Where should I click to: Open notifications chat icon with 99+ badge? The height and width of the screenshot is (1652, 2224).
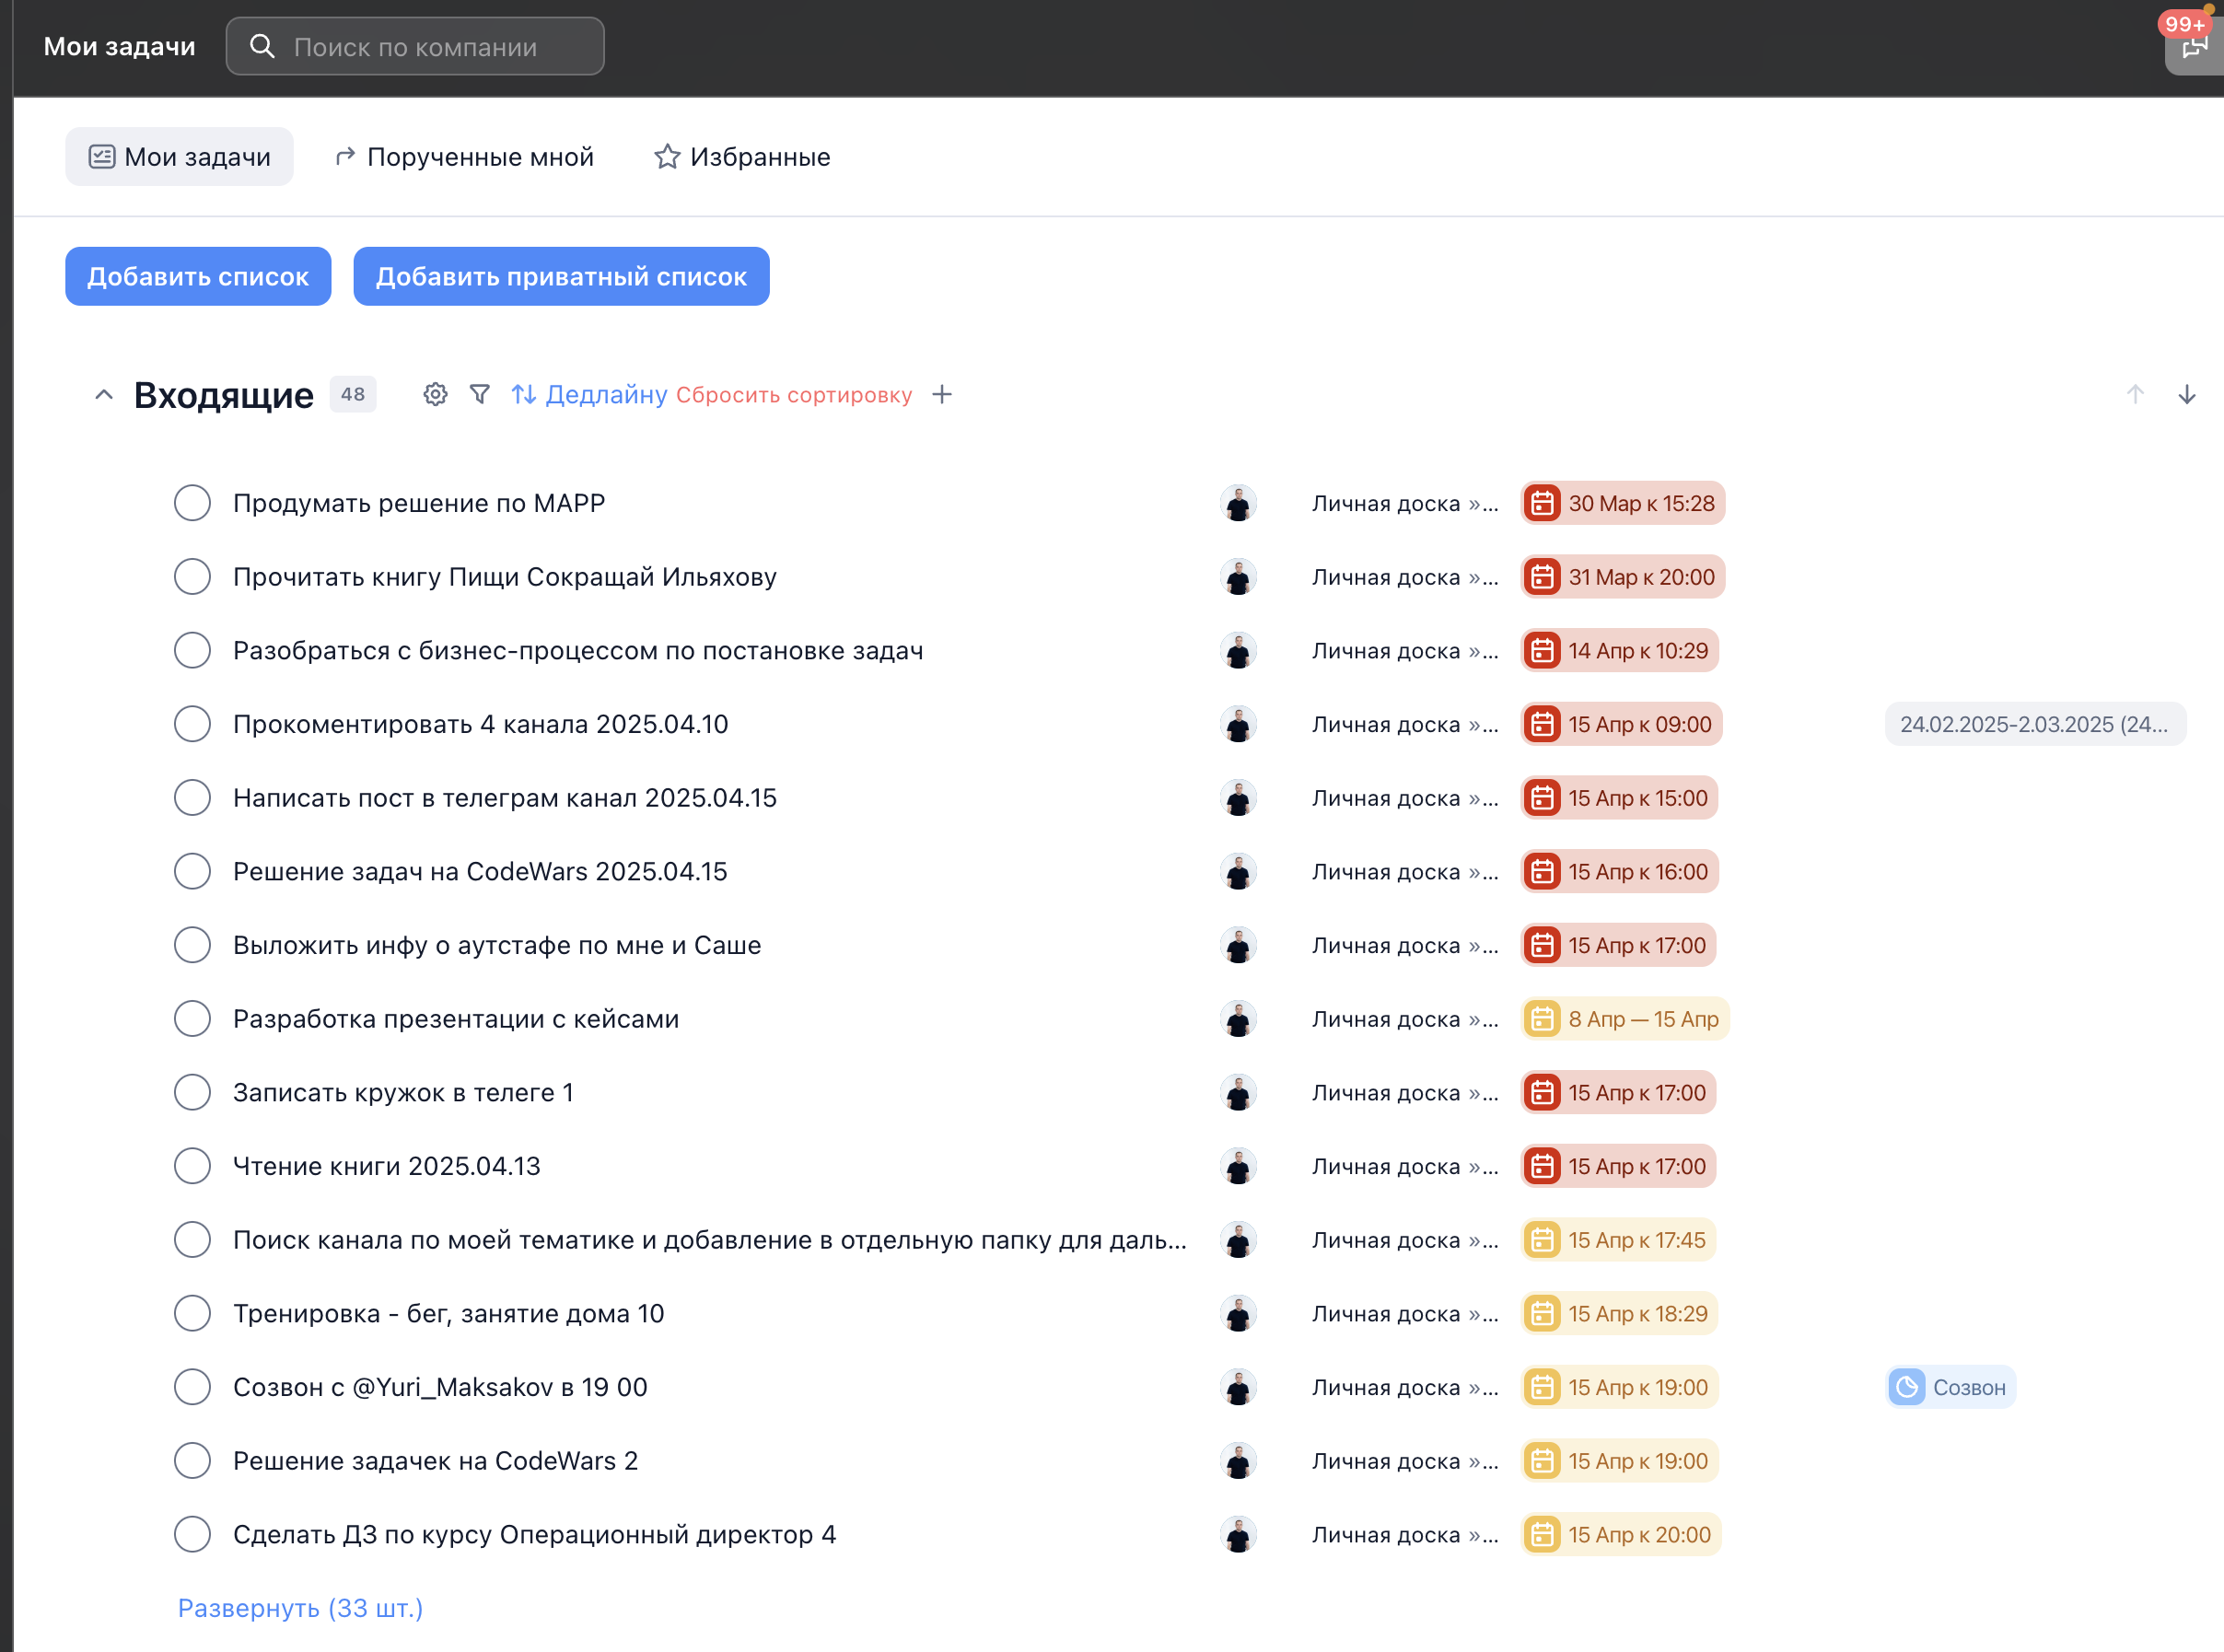(2194, 47)
